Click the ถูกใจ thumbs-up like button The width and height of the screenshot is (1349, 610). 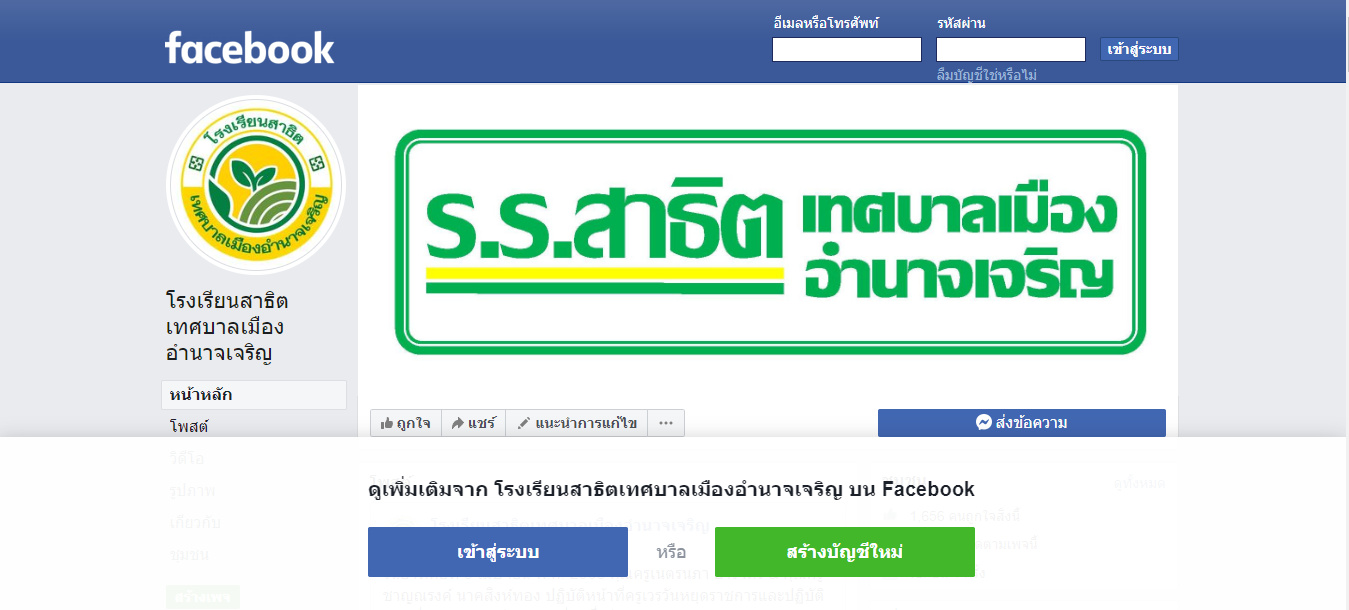pyautogui.click(x=406, y=423)
